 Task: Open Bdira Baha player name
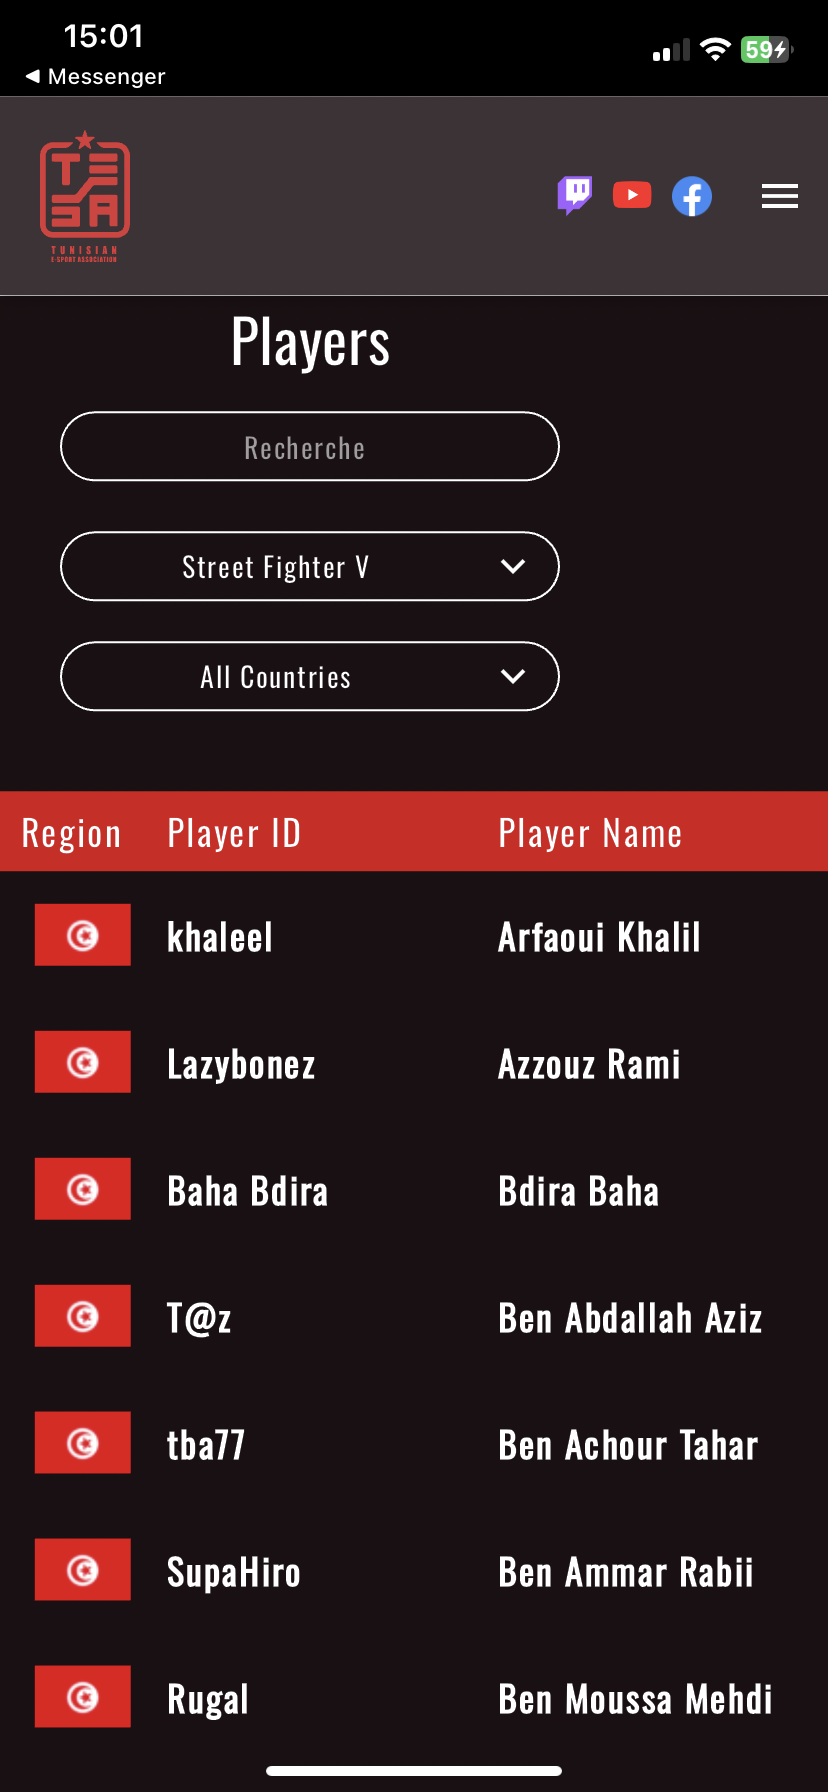click(579, 1191)
